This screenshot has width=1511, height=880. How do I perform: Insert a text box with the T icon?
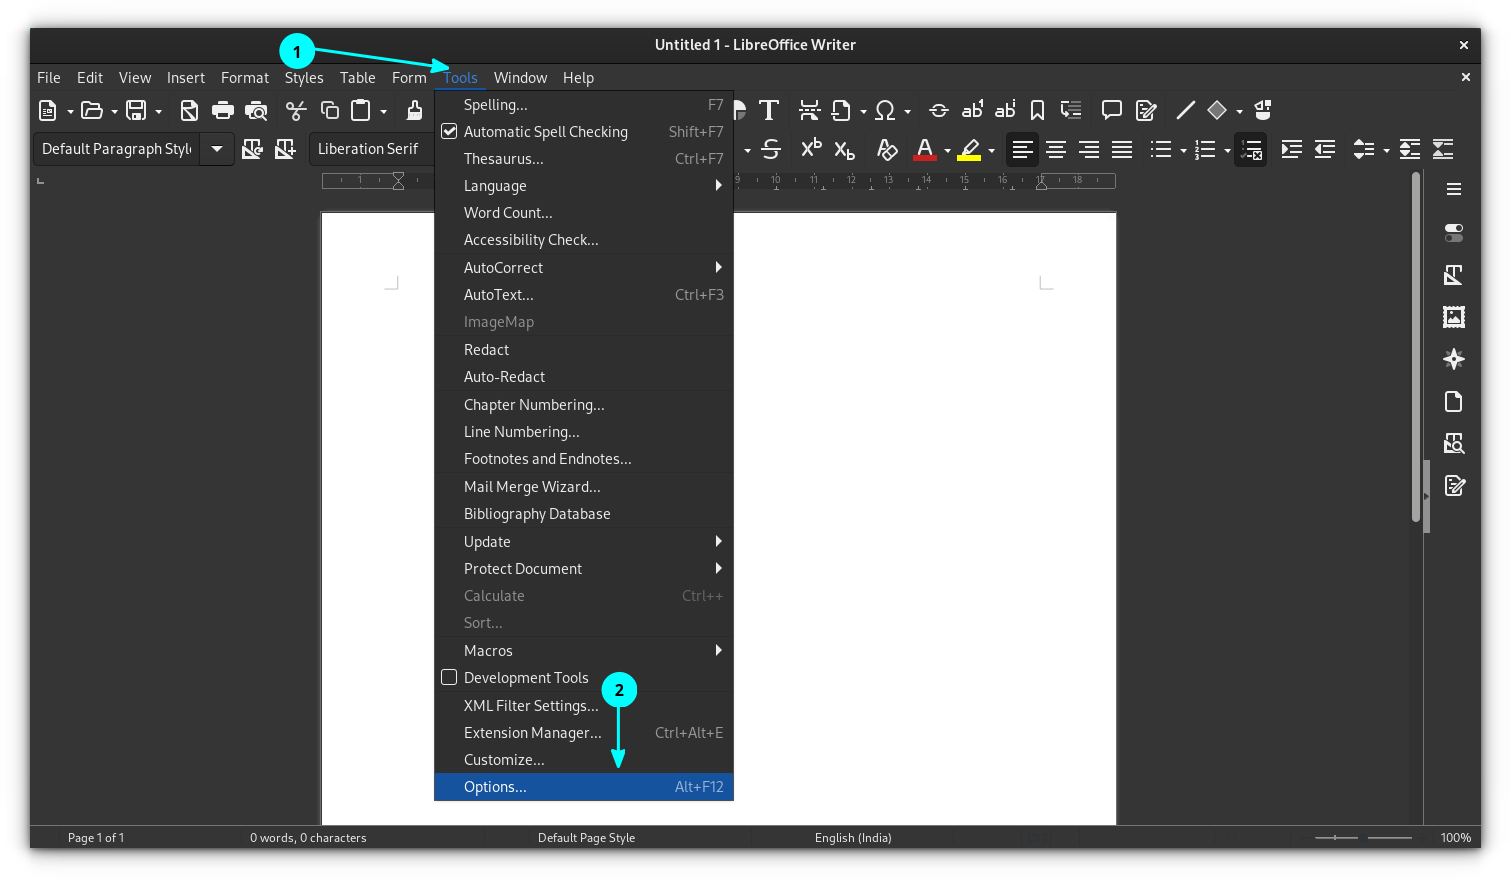[x=770, y=110]
